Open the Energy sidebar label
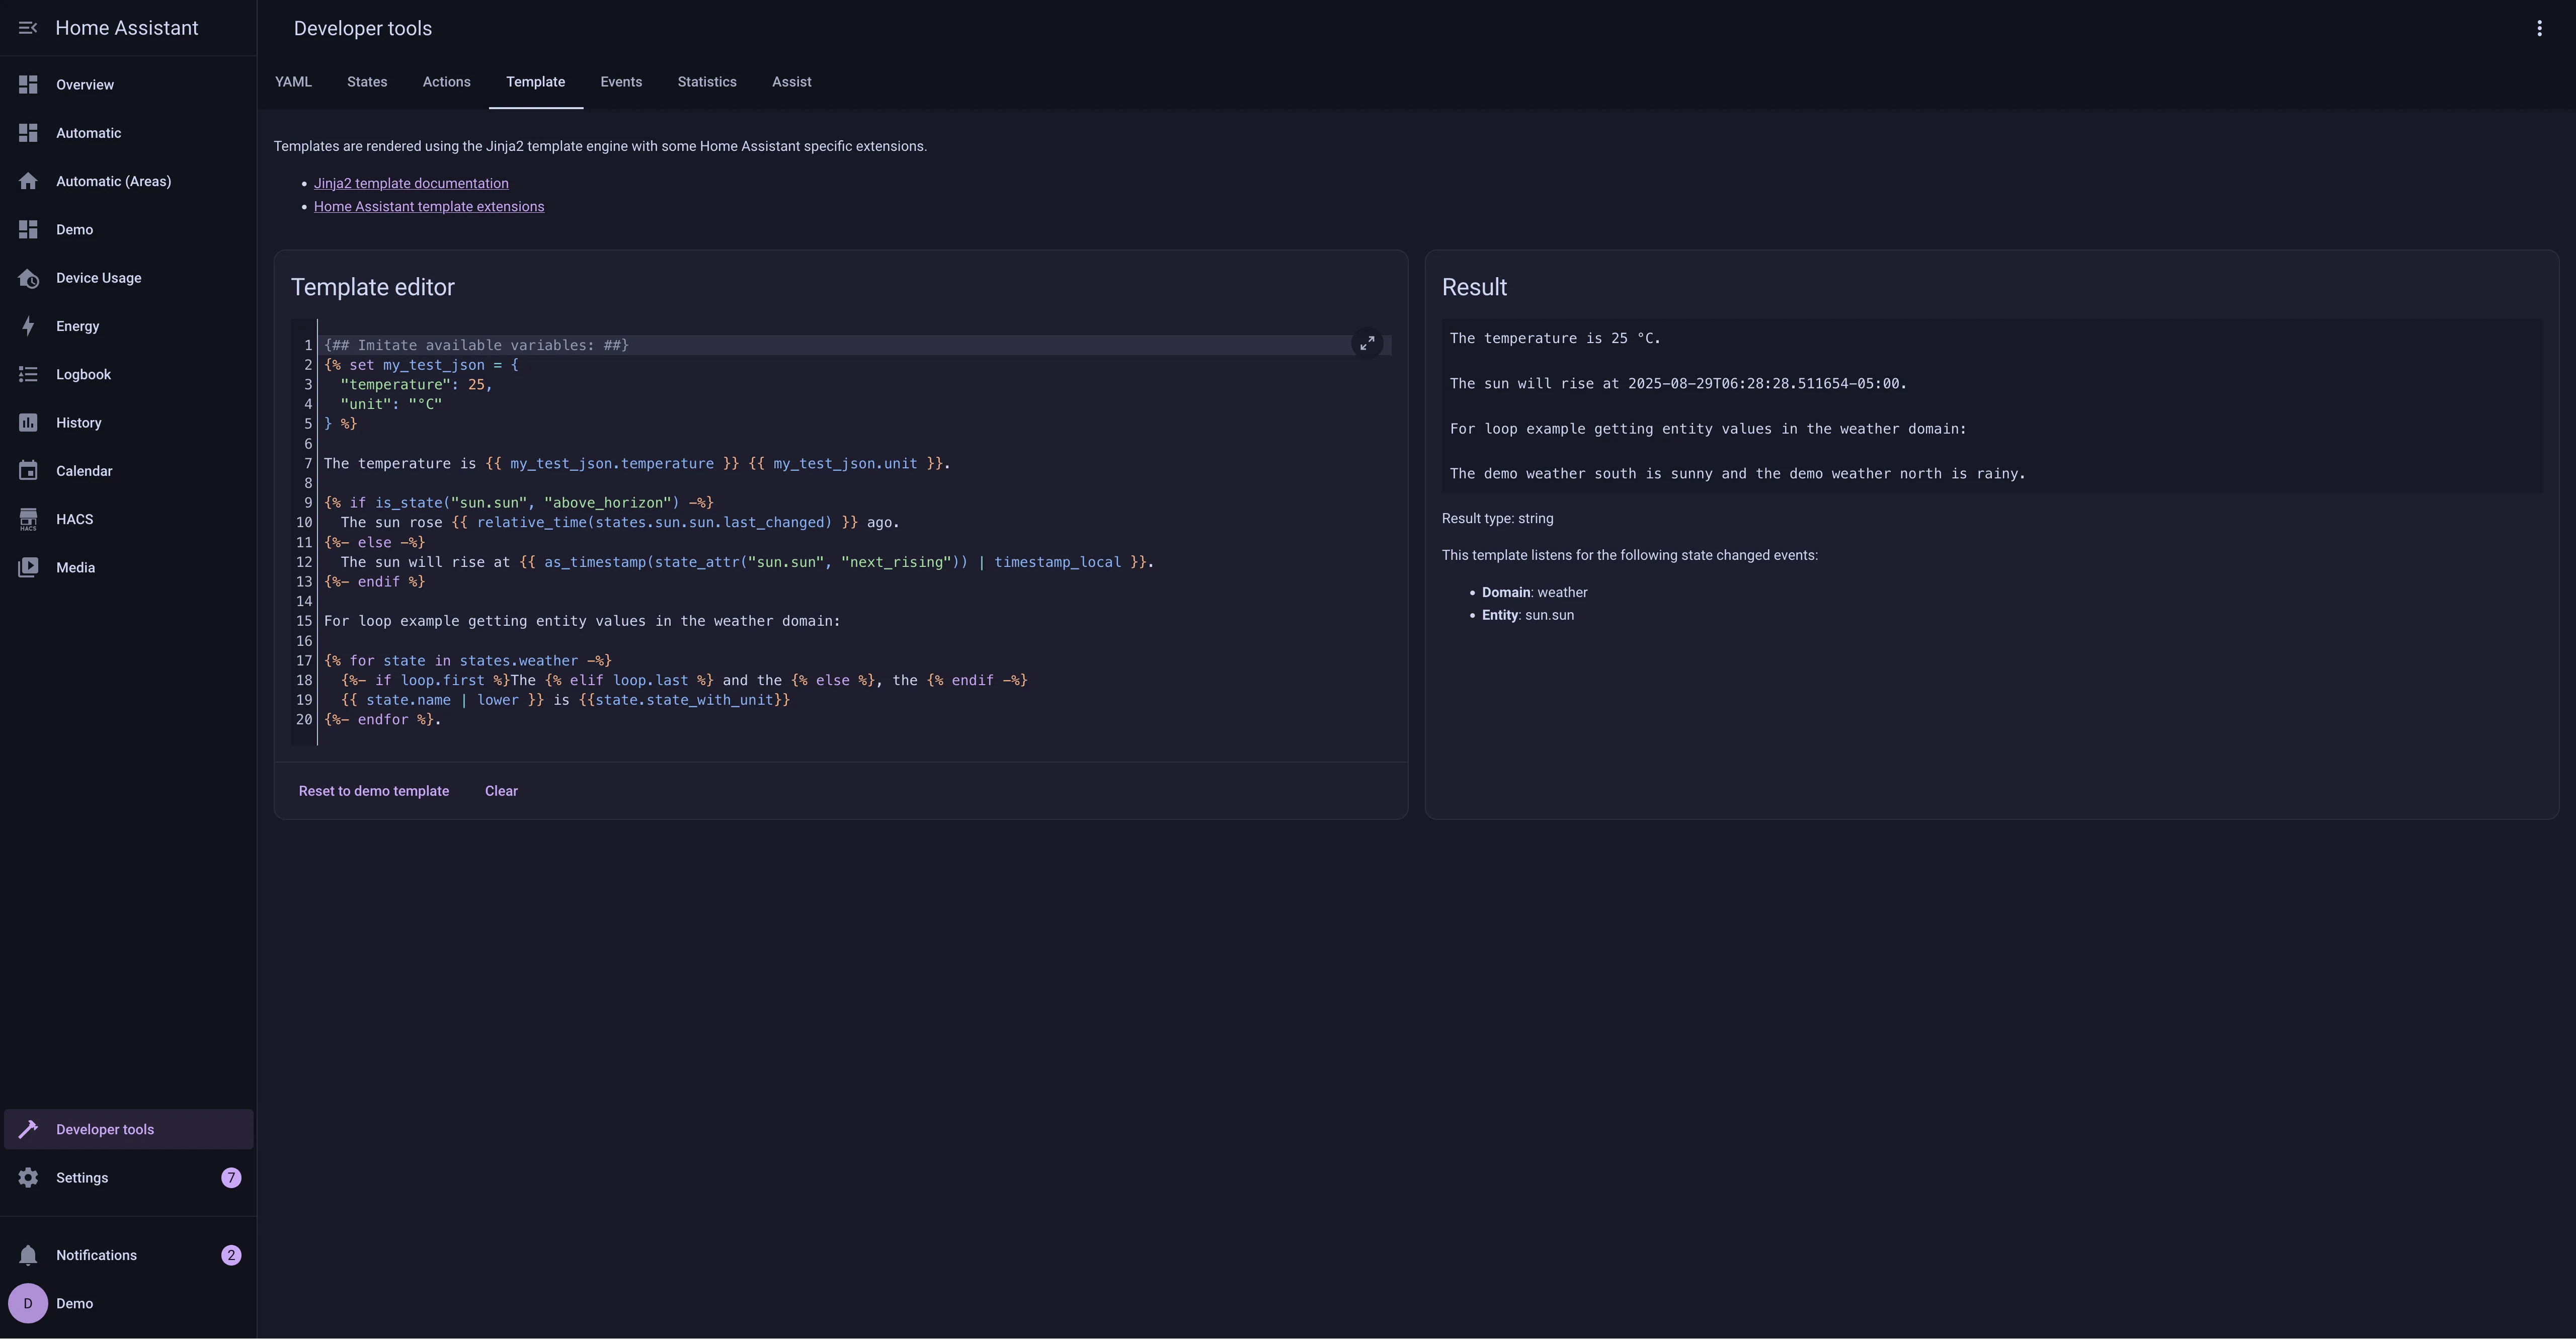2576x1339 pixels. point(77,326)
